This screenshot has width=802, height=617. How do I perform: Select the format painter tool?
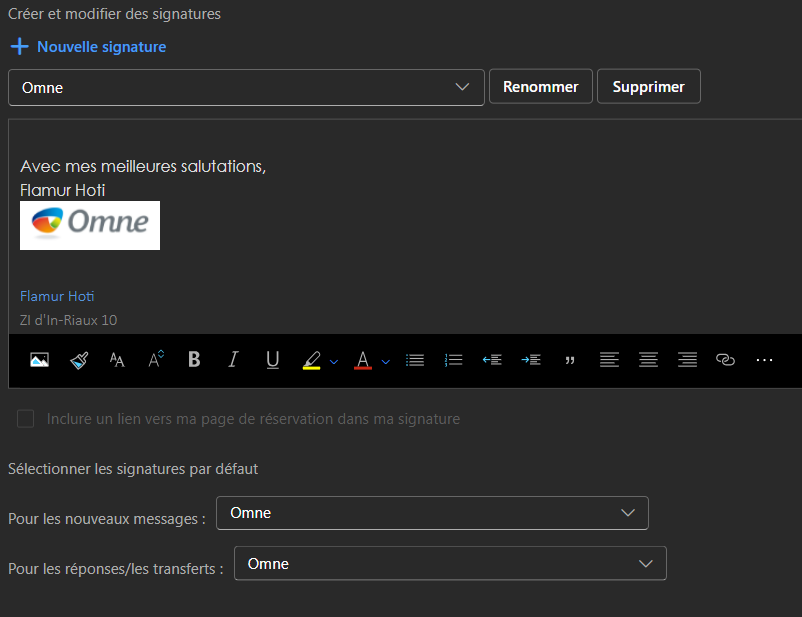(x=79, y=360)
